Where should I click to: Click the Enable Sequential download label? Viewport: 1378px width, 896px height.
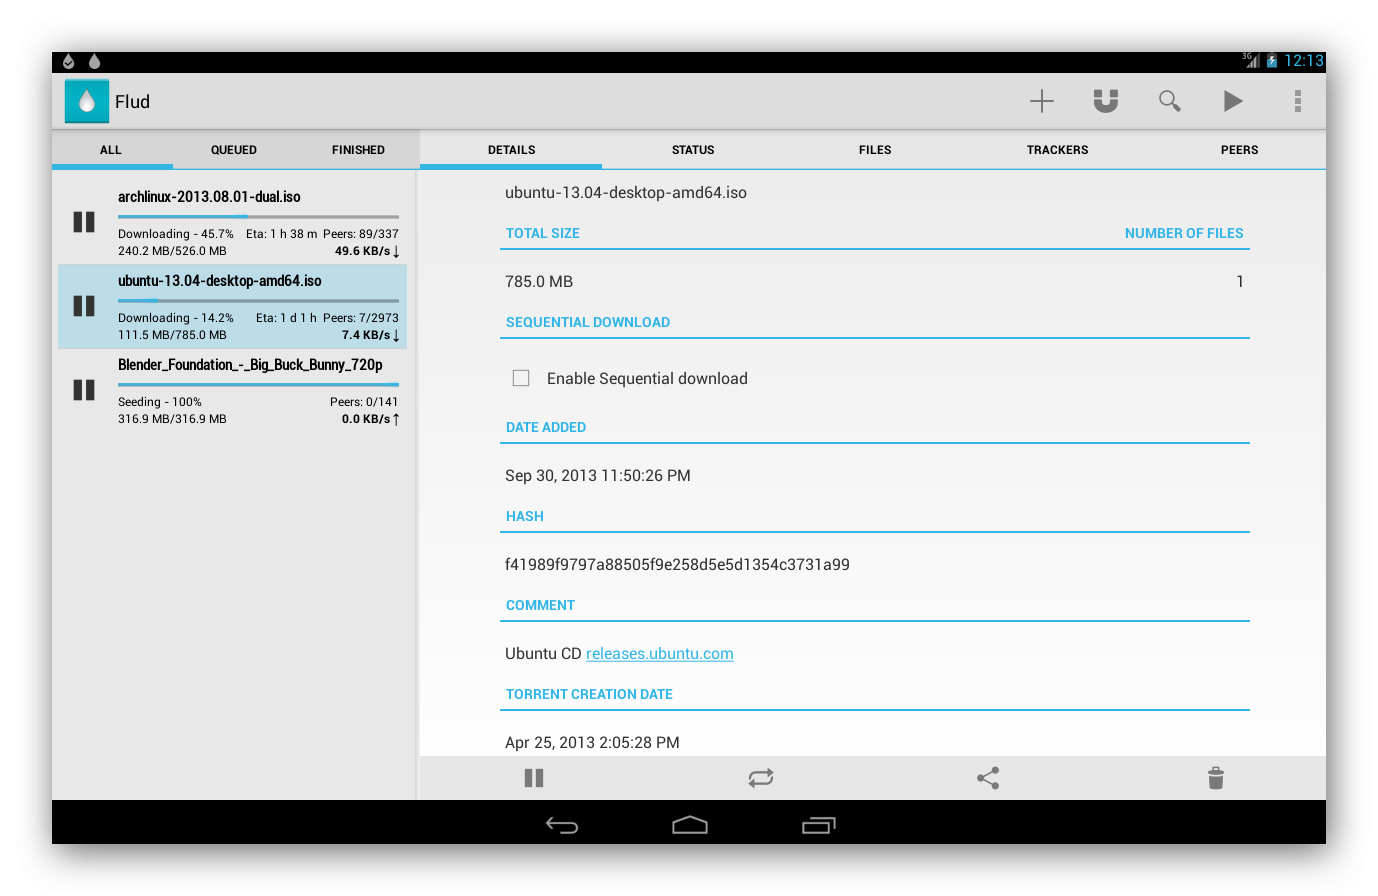click(x=647, y=379)
